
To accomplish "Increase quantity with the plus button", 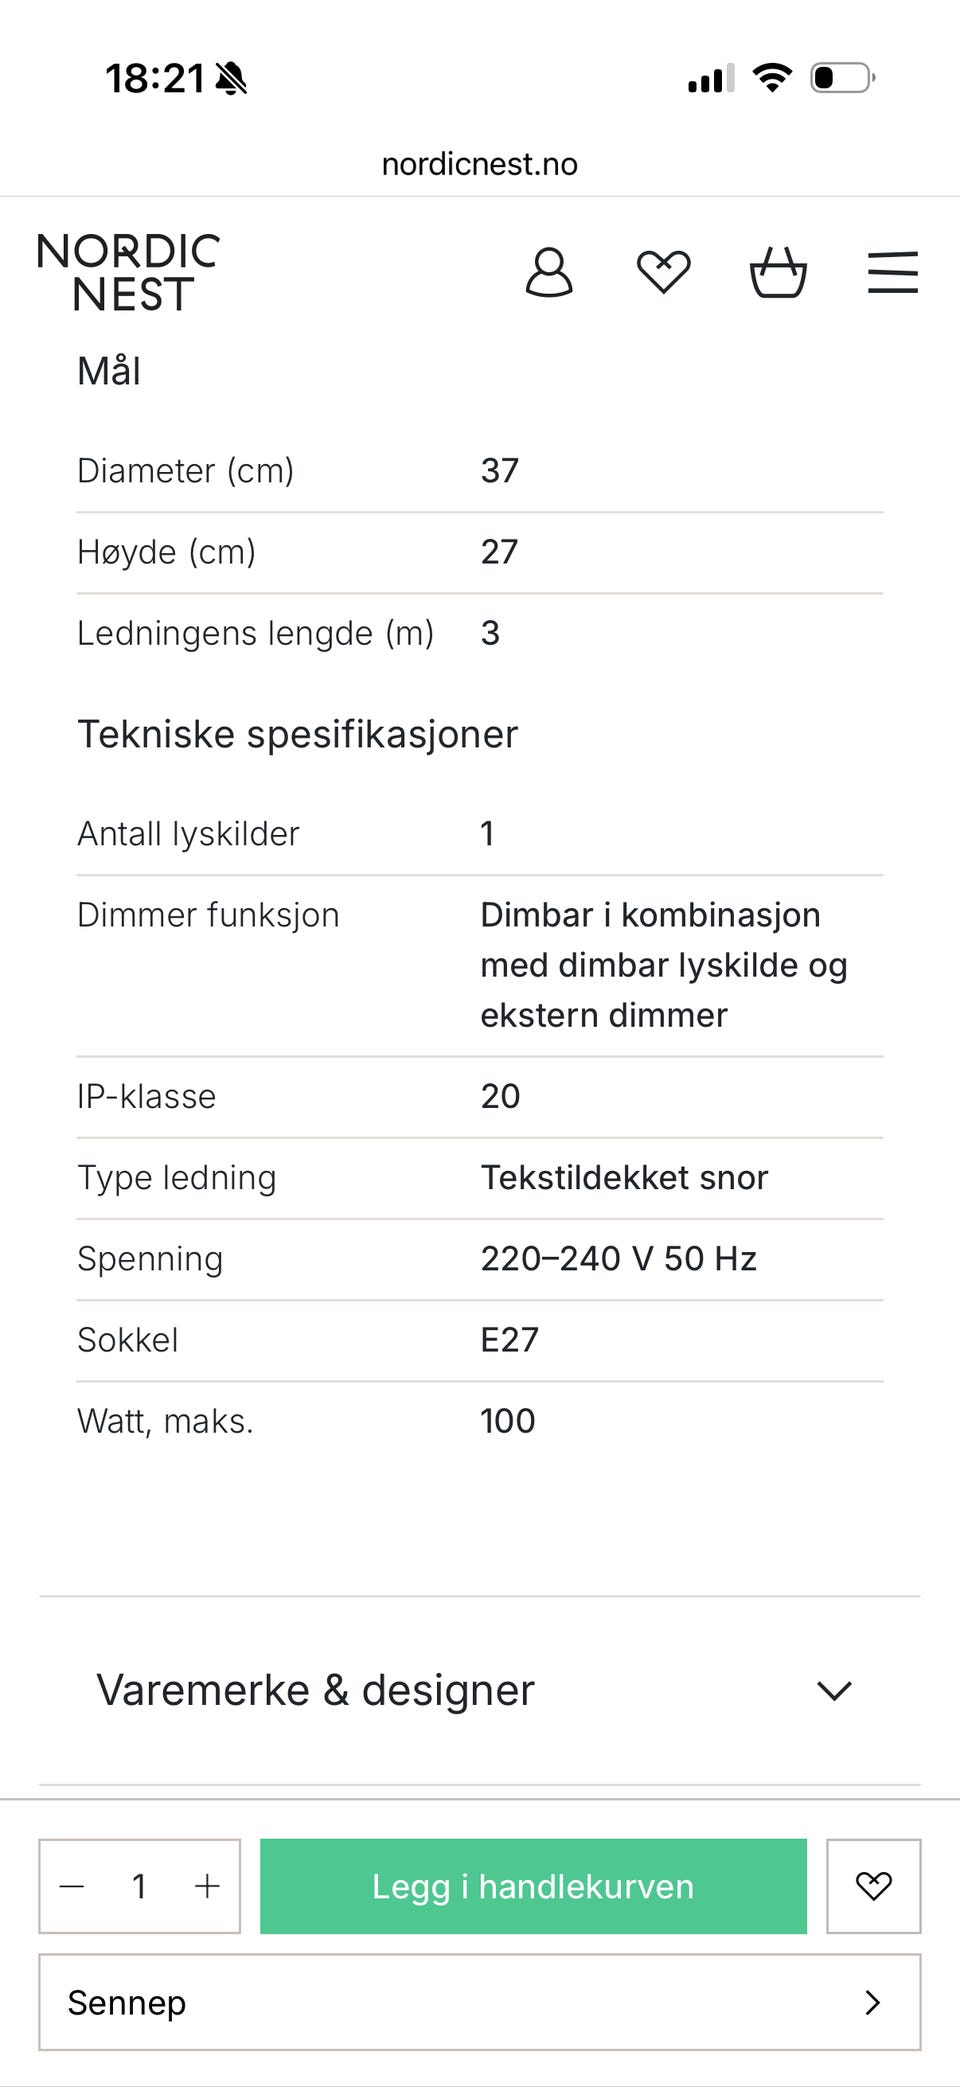I will (x=207, y=1886).
